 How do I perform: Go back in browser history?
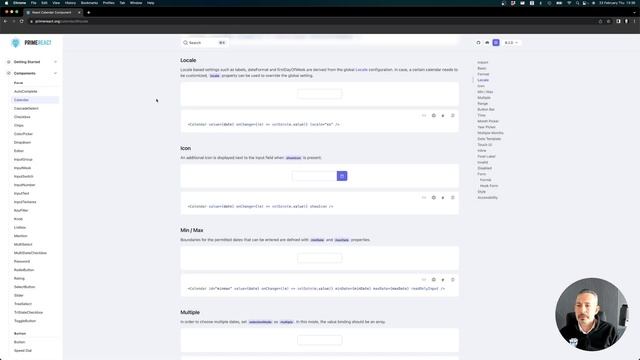click(6, 21)
